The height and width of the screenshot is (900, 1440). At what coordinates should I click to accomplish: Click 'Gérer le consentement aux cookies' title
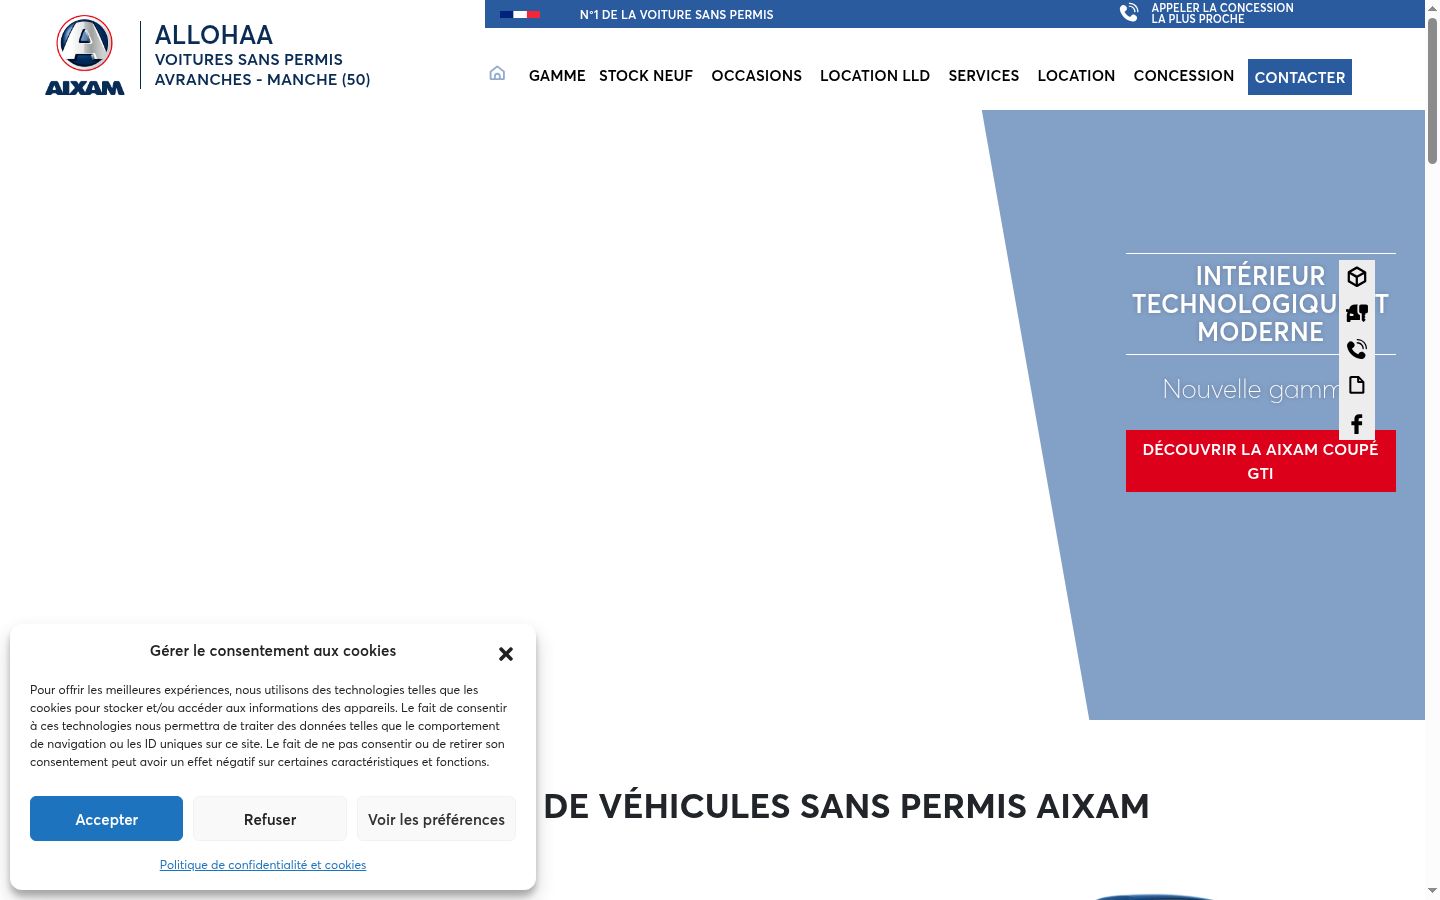click(x=273, y=651)
